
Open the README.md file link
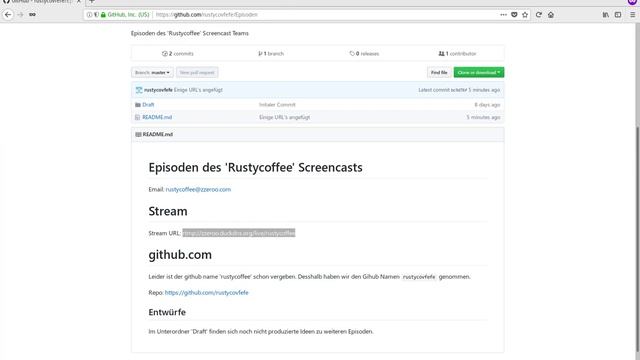[157, 118]
